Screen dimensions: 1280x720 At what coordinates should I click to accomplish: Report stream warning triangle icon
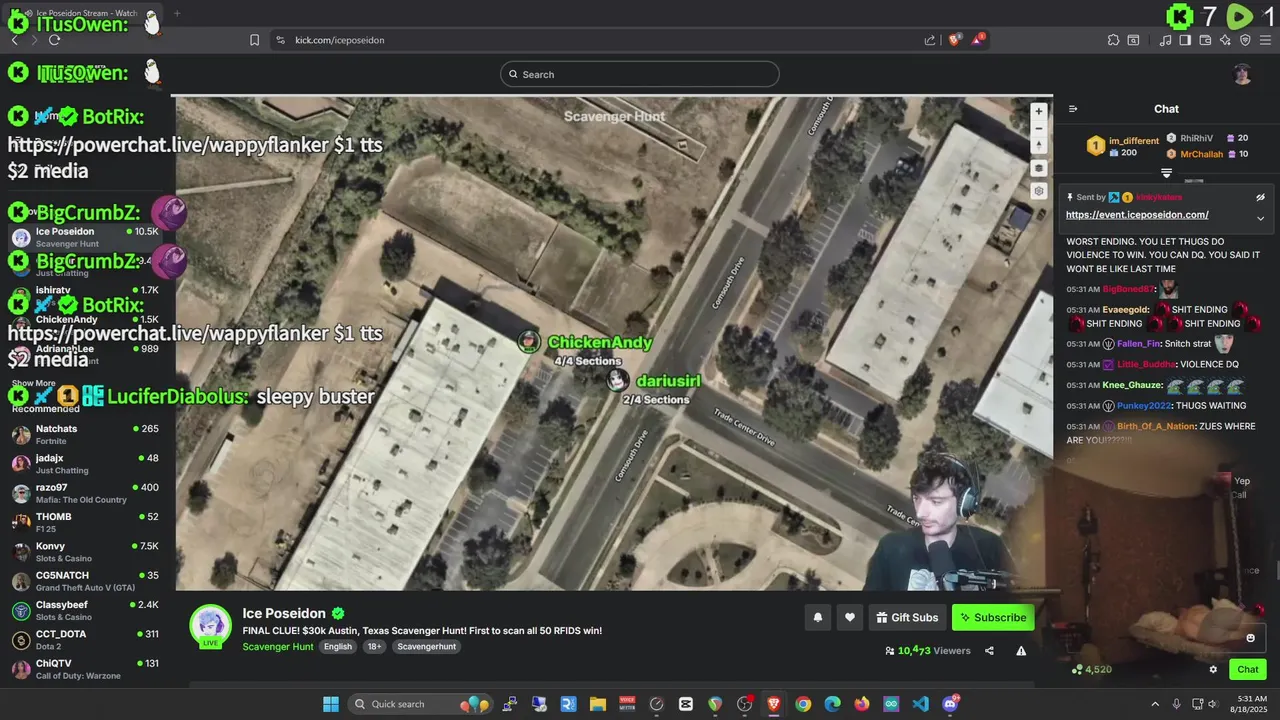[1021, 651]
